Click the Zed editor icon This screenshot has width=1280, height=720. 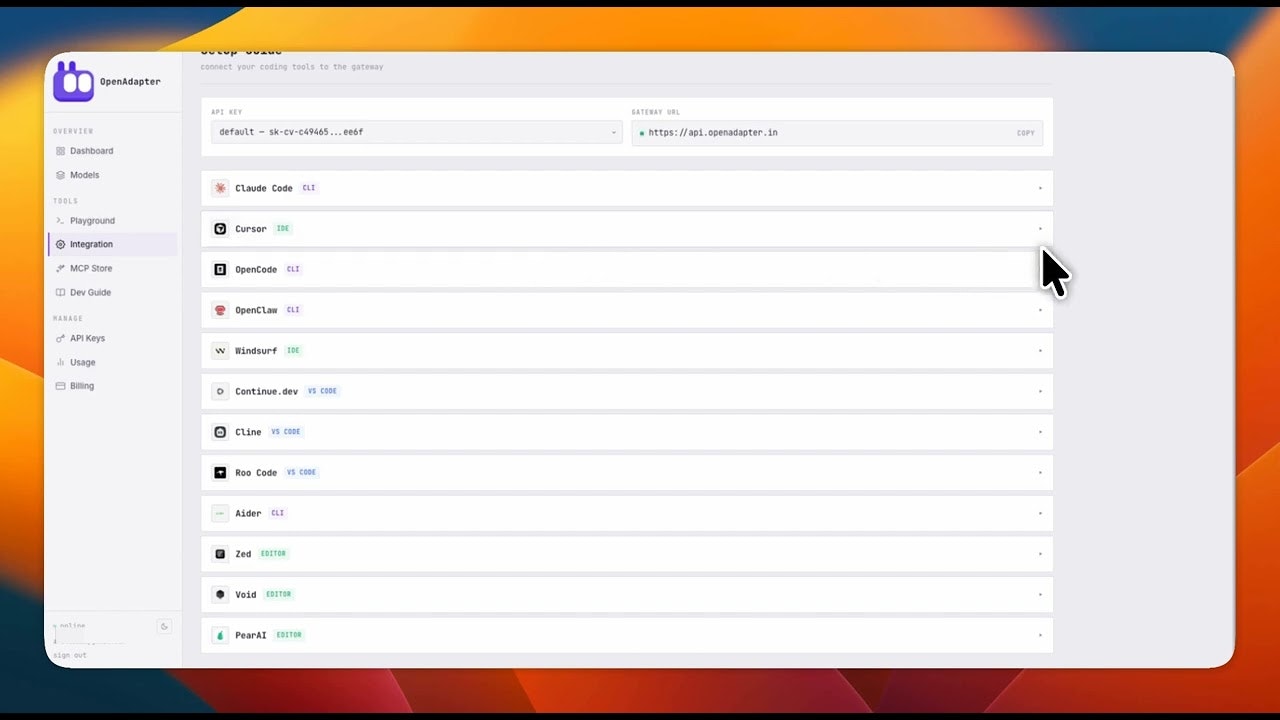220,554
